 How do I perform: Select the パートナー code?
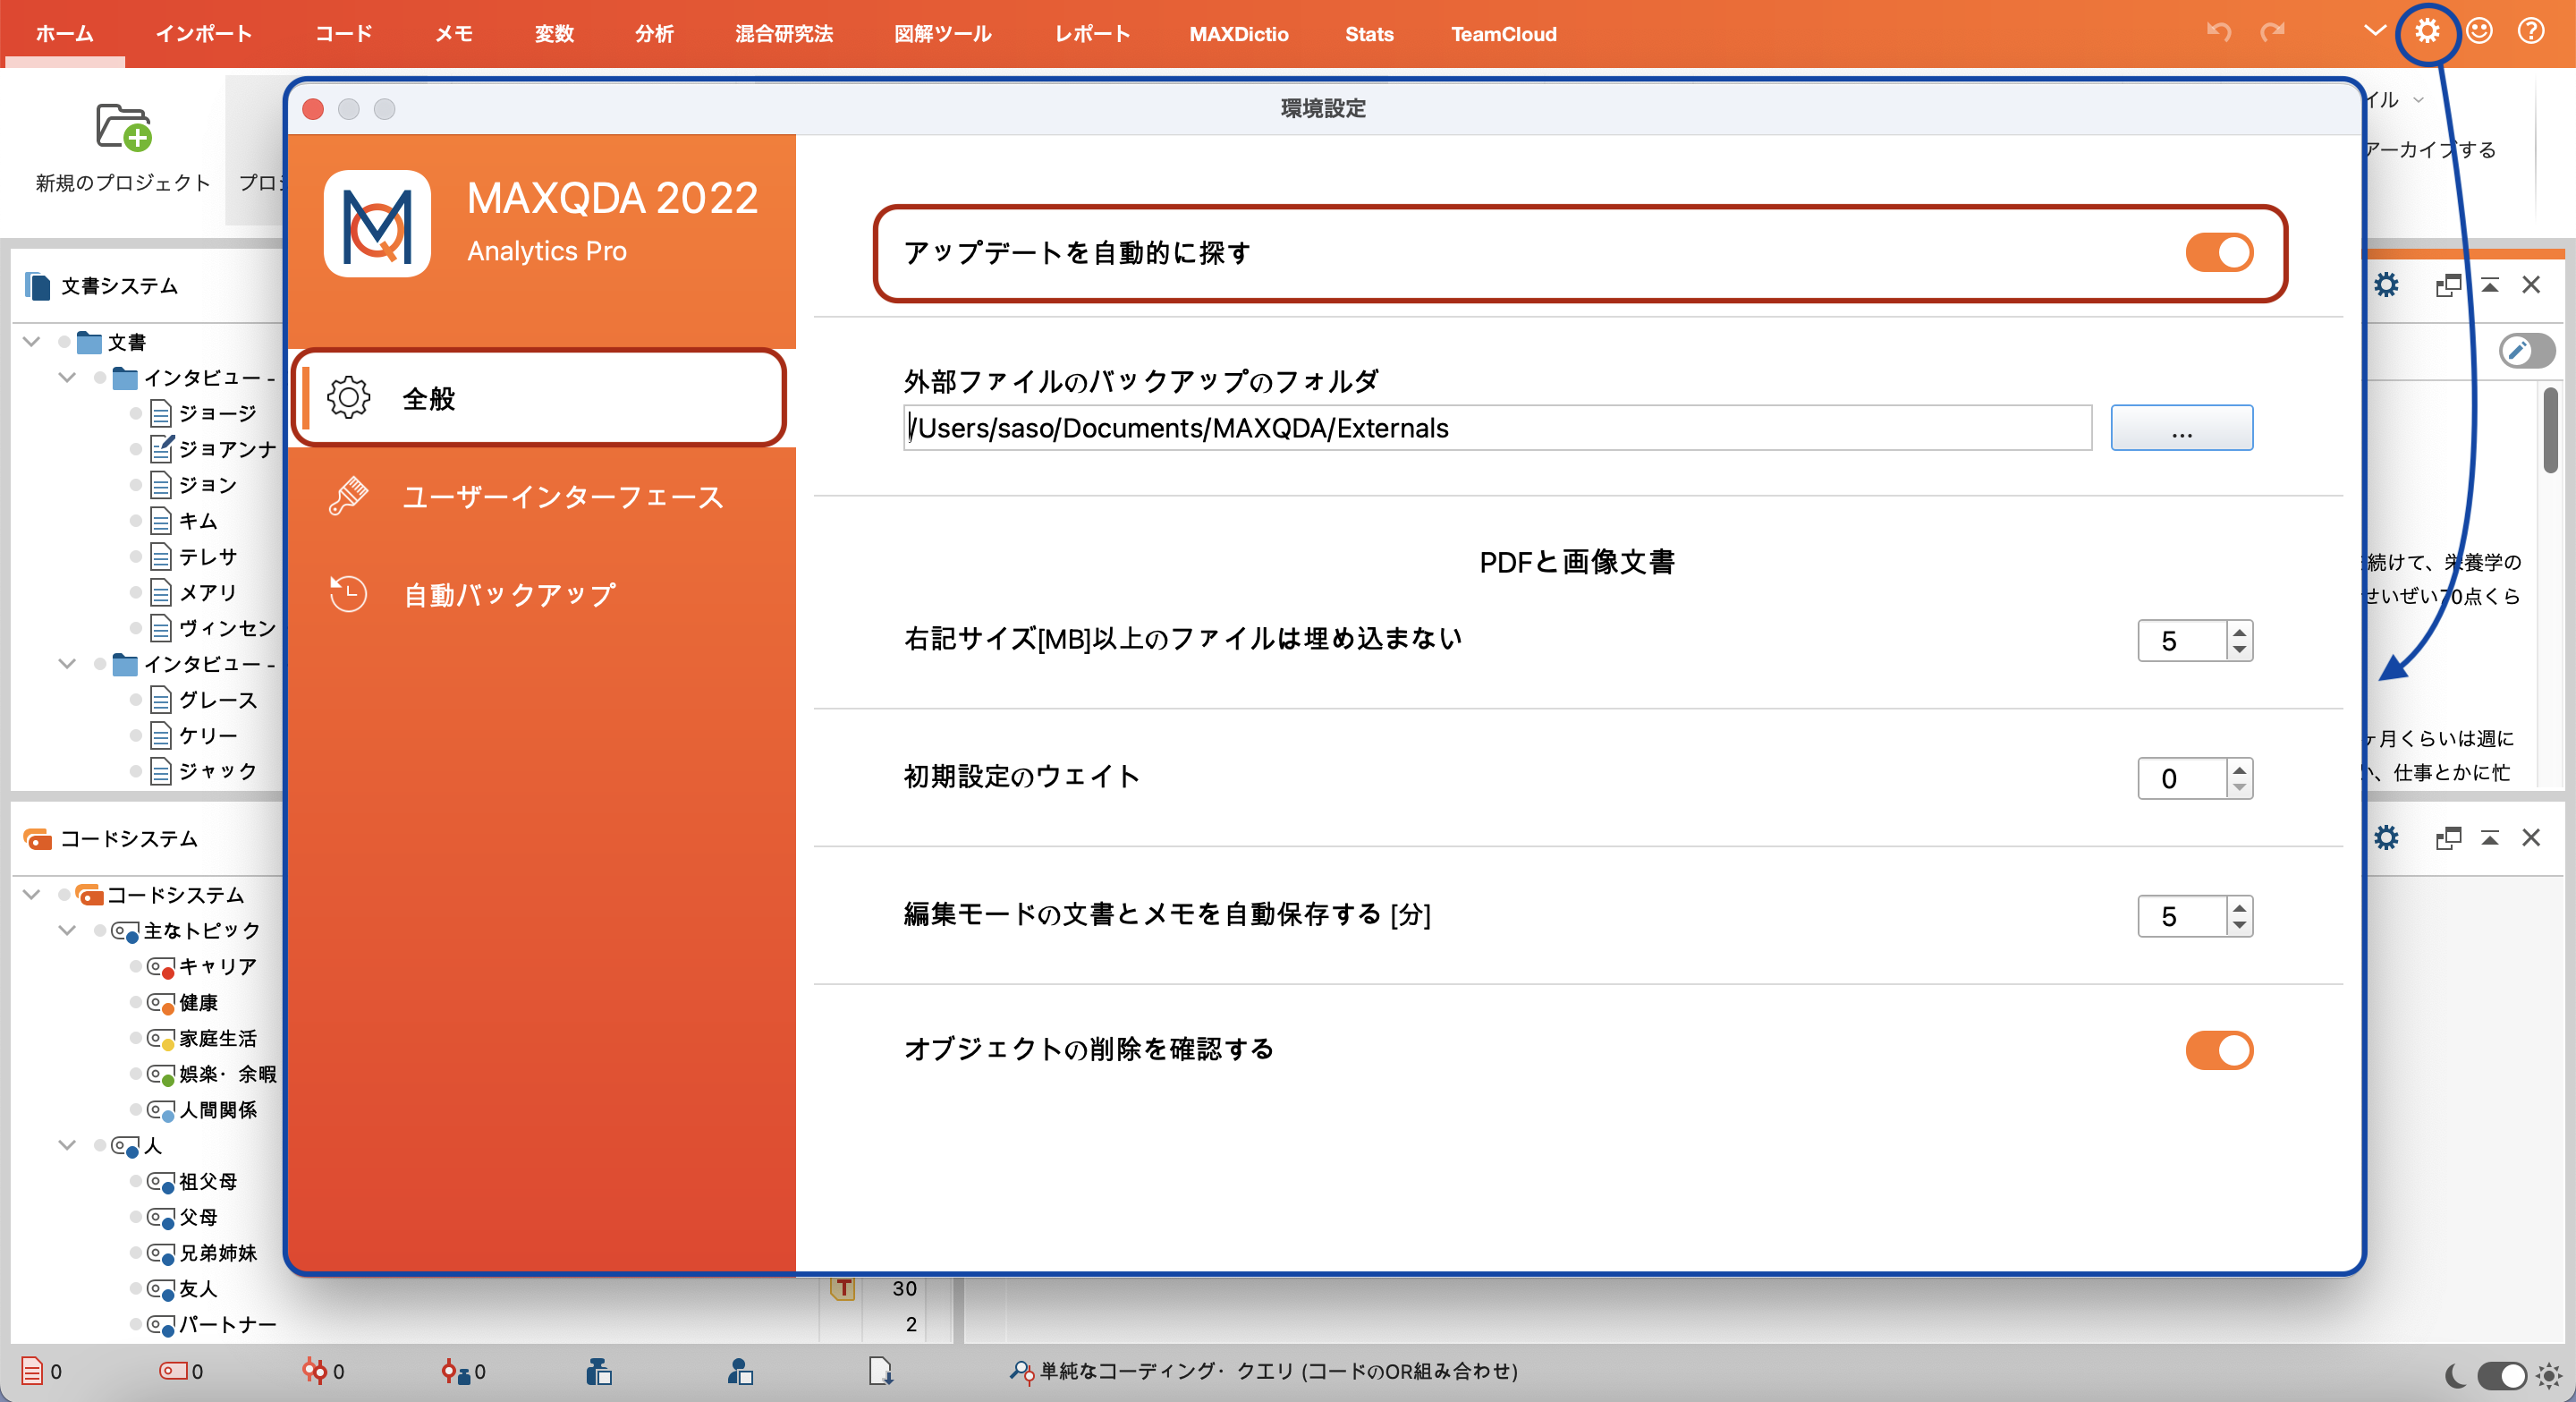pyautogui.click(x=228, y=1324)
